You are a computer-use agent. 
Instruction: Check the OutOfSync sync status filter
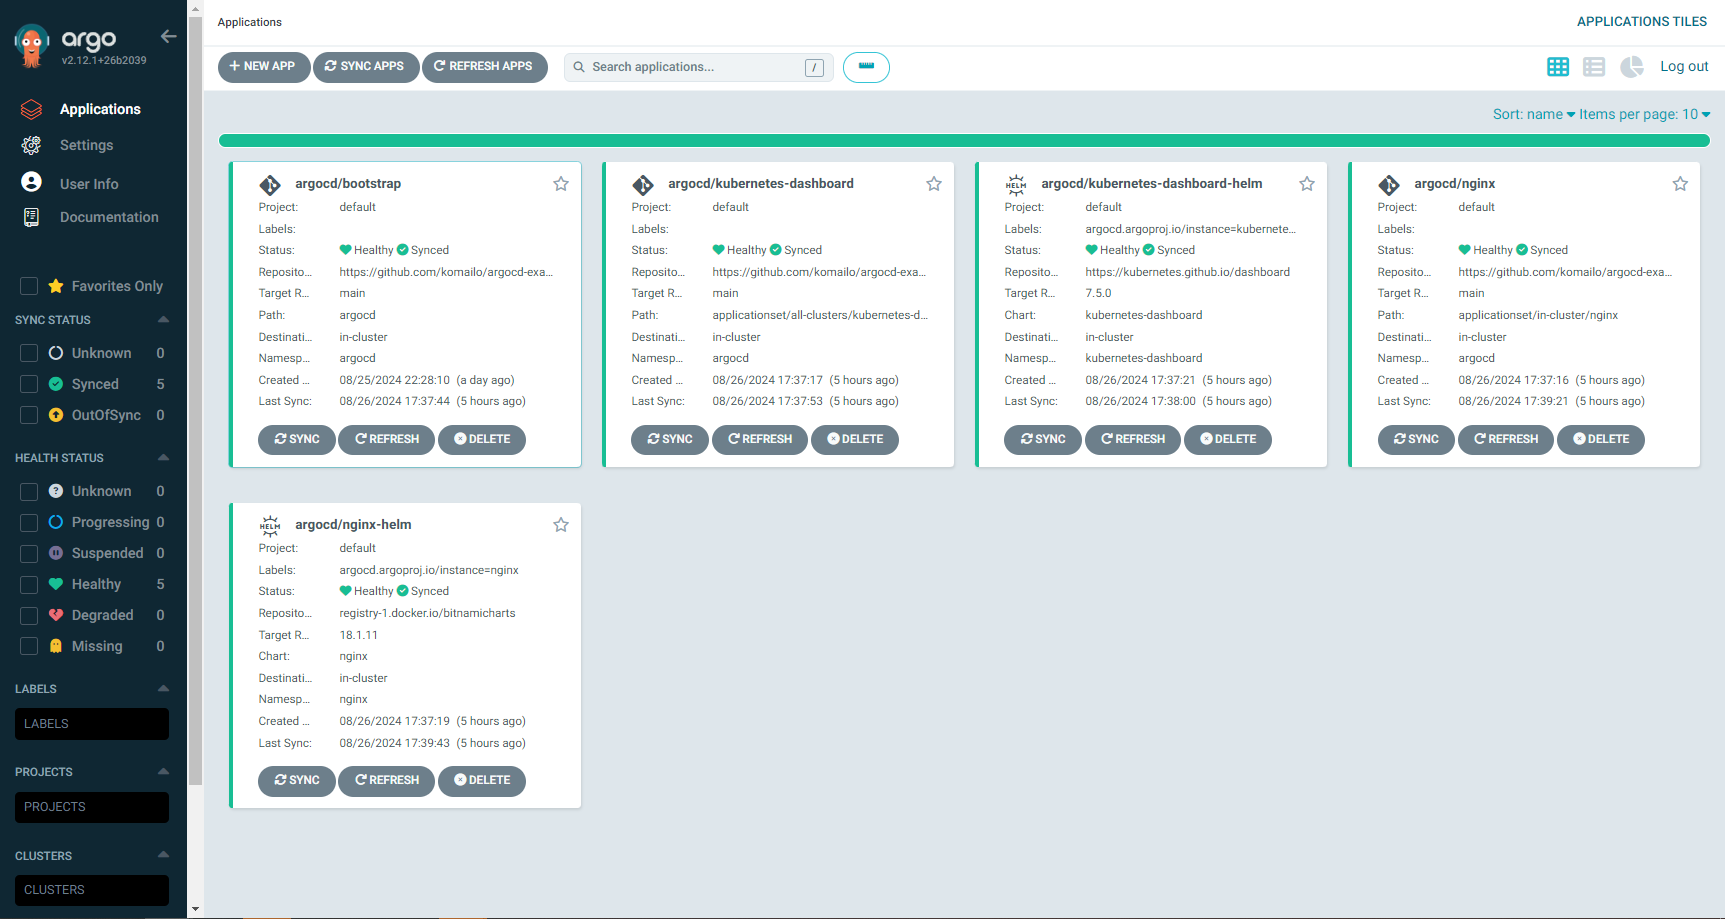coord(29,415)
